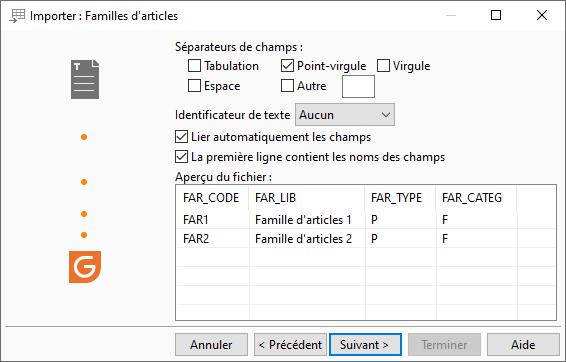Image resolution: width=566 pixels, height=362 pixels.
Task: Toggle Lier automatiquement les champs
Action: (181, 137)
